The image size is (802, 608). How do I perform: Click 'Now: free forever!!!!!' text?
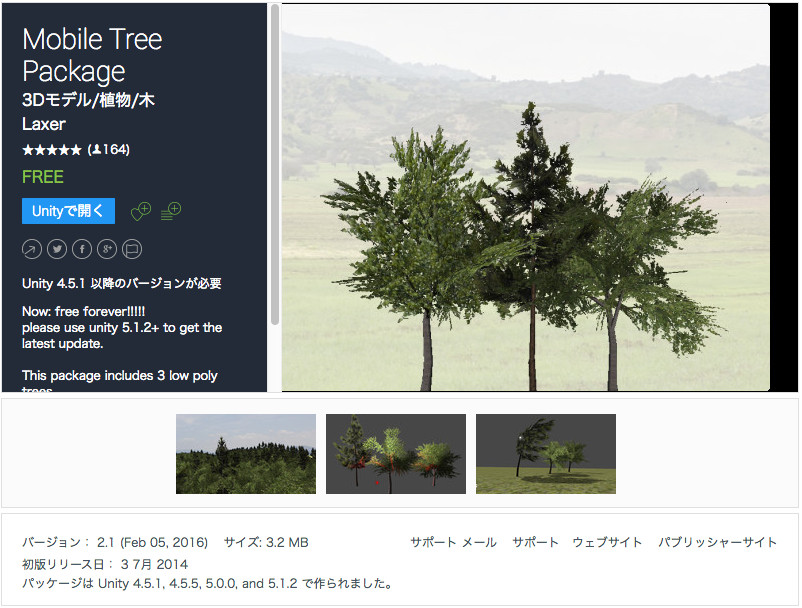click(83, 311)
